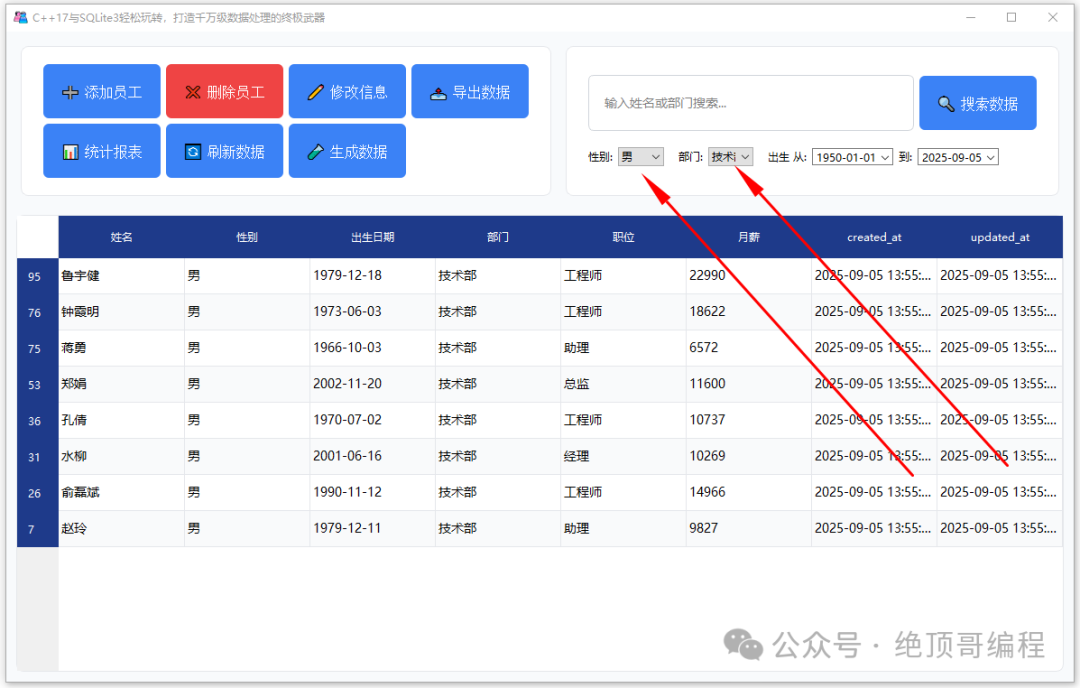
Task: Click salary cell 22990
Action: [x=748, y=276]
